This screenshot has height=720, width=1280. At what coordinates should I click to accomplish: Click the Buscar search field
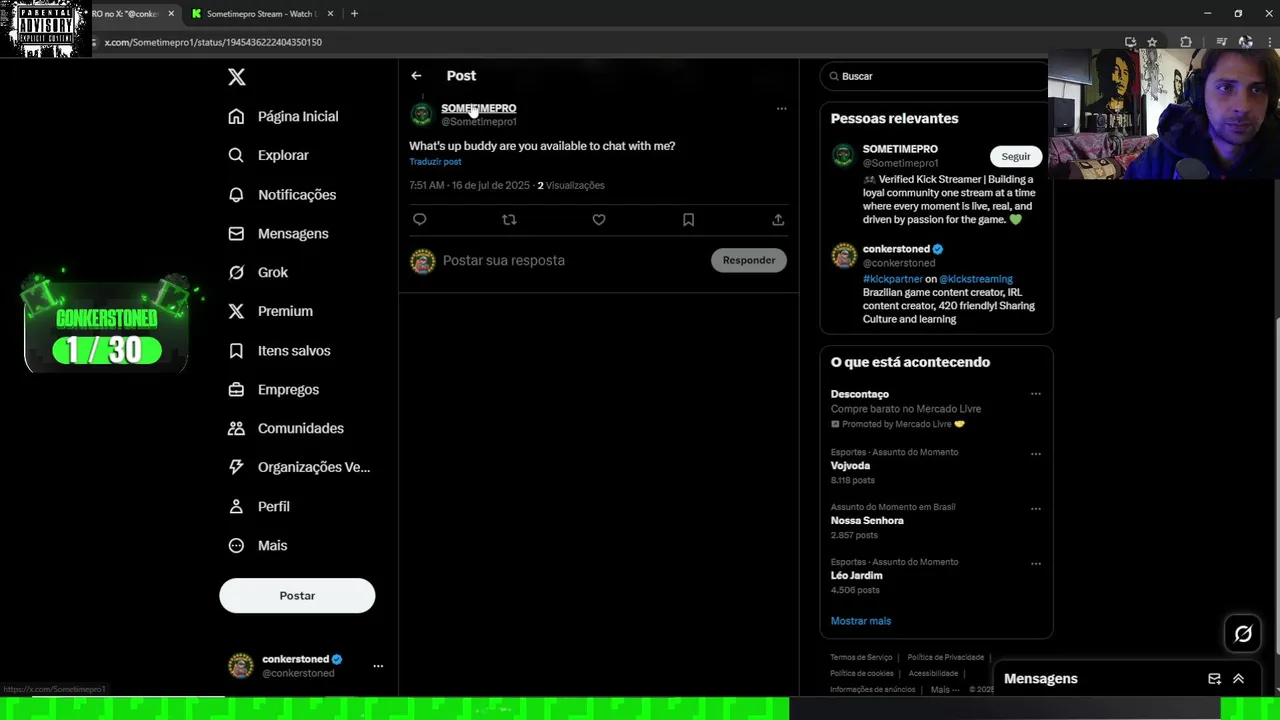(935, 76)
